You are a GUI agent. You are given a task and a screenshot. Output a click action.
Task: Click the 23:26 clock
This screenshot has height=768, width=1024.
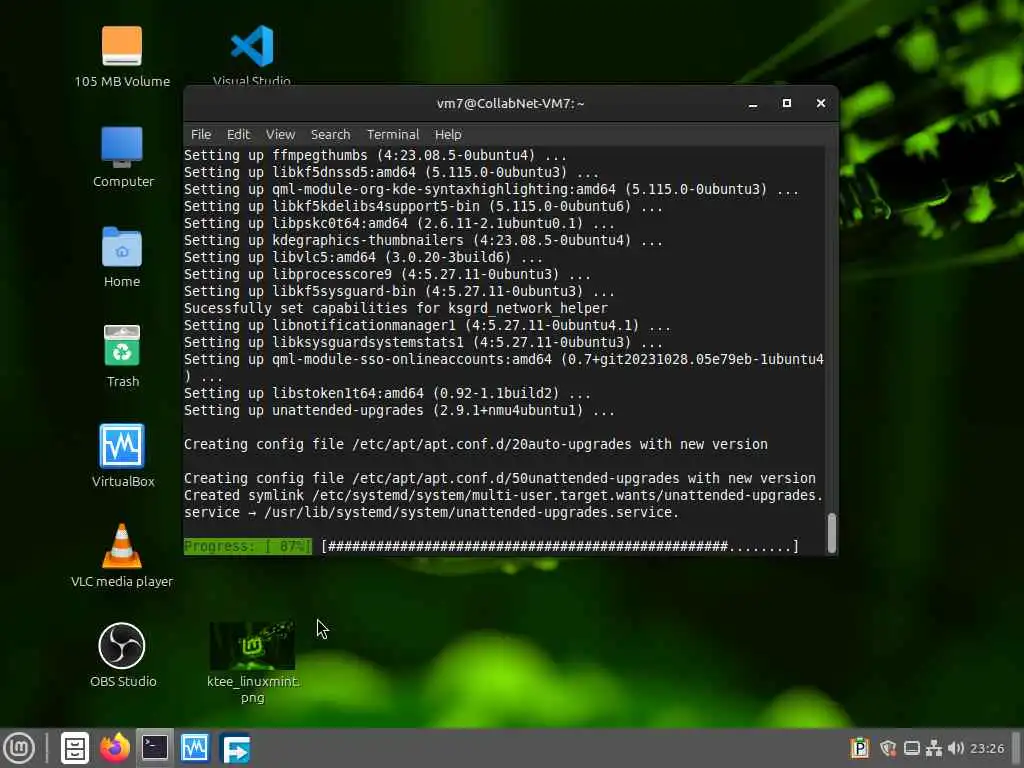point(987,748)
